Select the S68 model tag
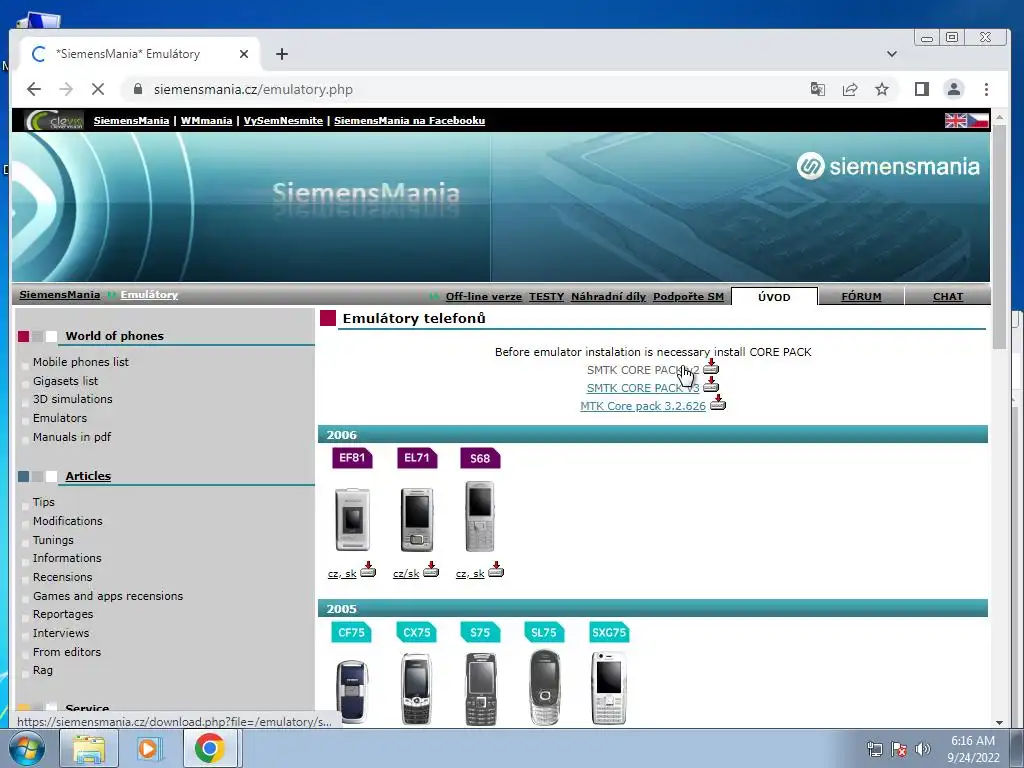 [x=480, y=458]
